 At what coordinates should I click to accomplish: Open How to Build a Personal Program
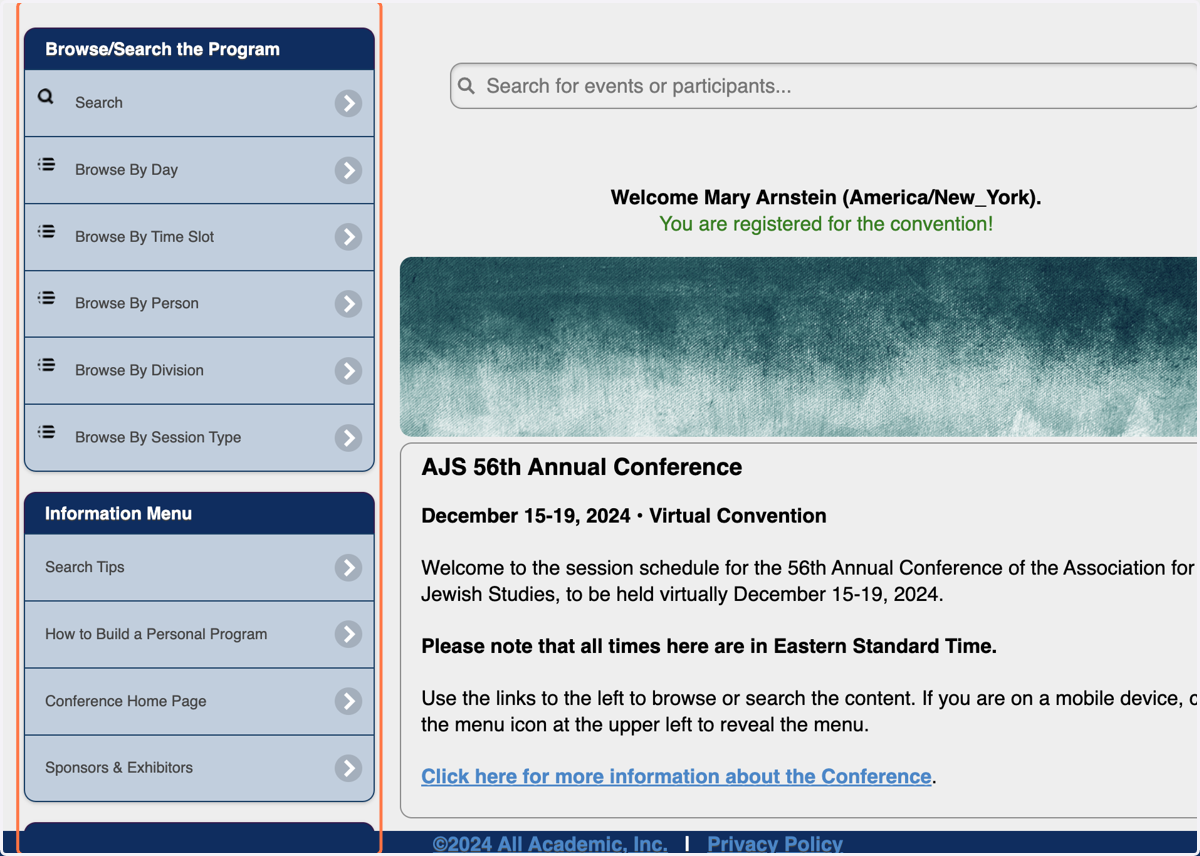[x=199, y=634]
